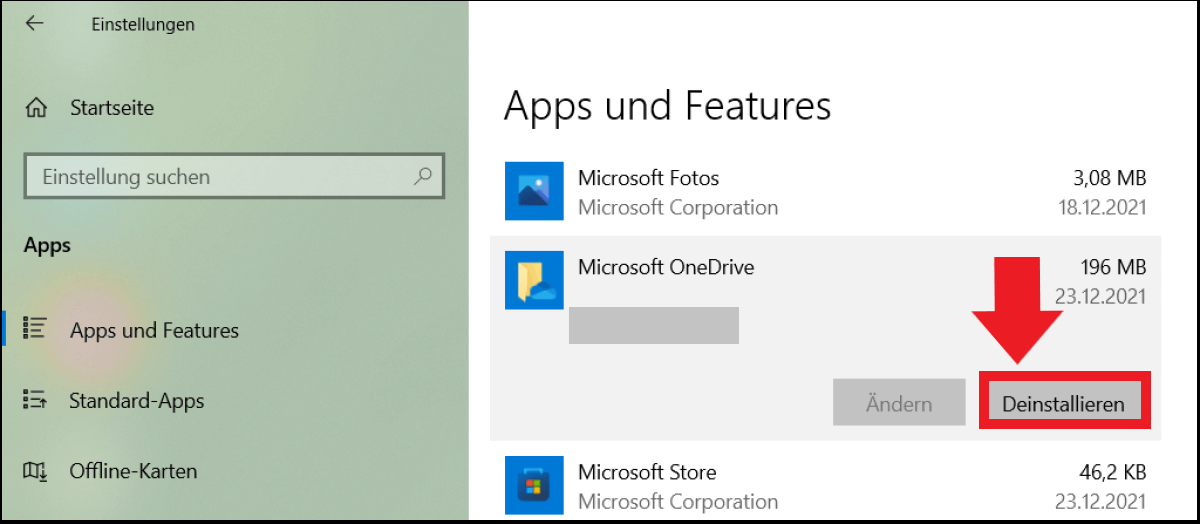
Task: Click the Microsoft Fotos app icon
Action: 534,192
